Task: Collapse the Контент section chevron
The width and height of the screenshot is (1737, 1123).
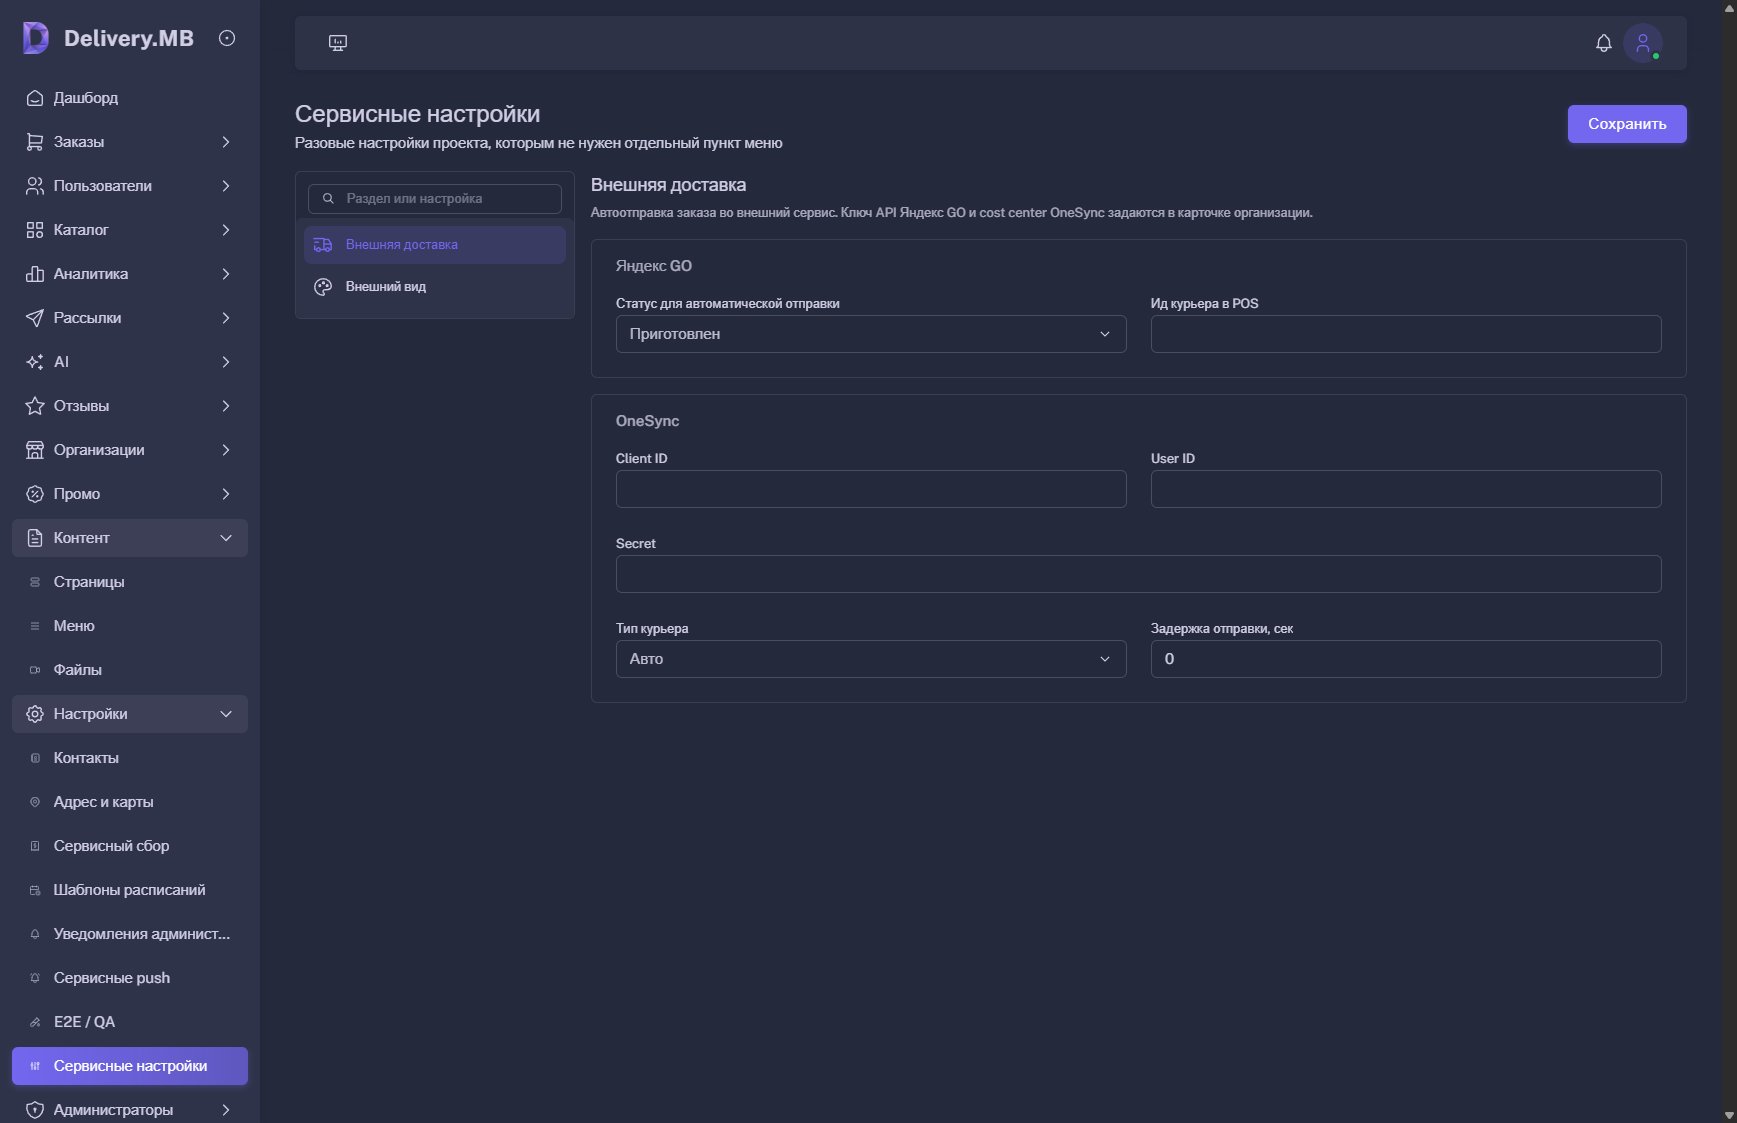Action: pos(226,538)
